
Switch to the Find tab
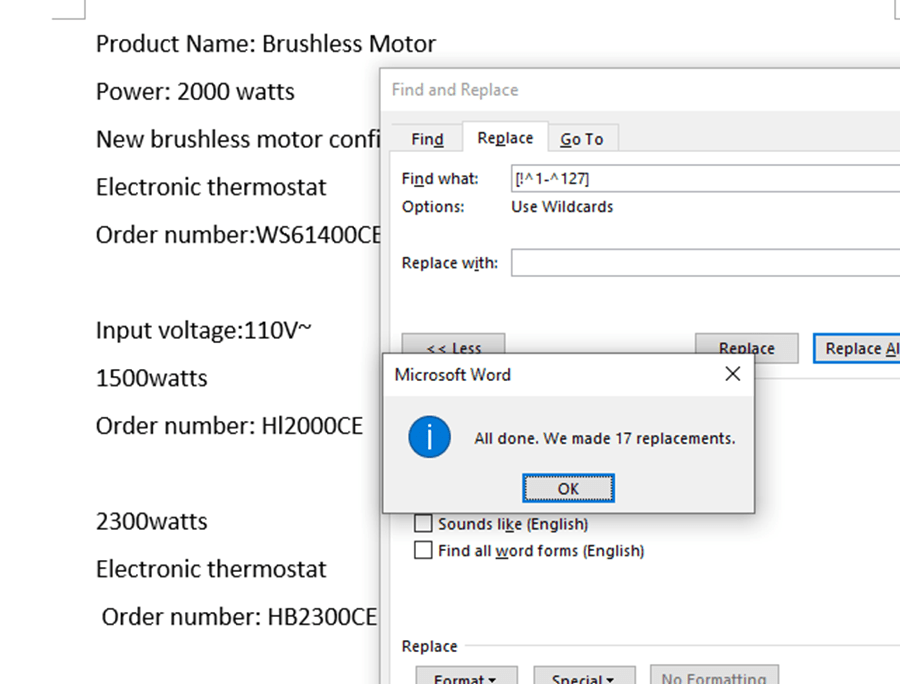427,139
